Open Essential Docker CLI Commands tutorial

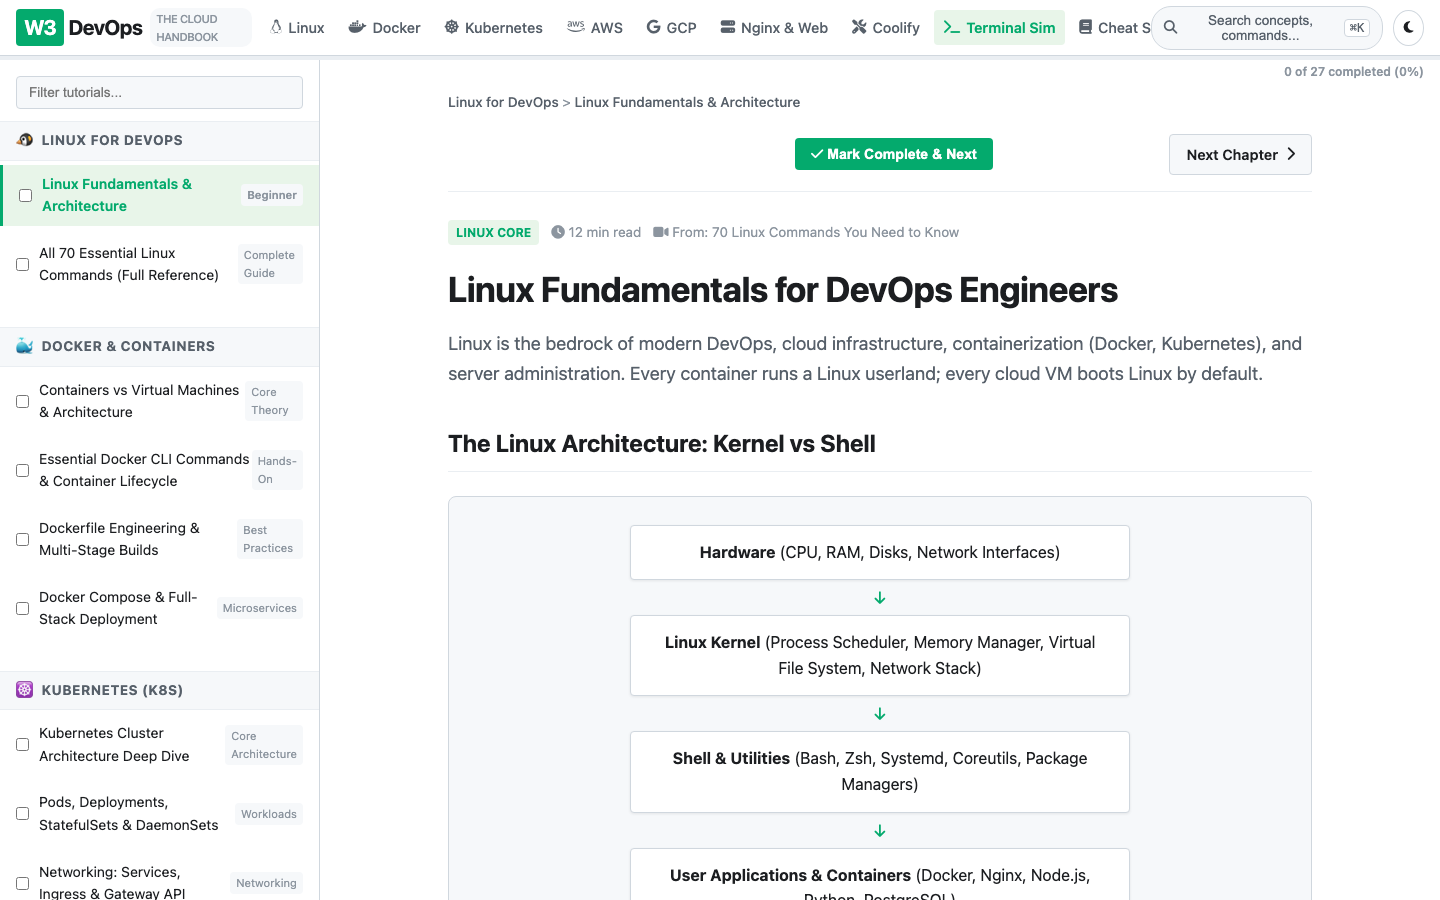(x=144, y=470)
